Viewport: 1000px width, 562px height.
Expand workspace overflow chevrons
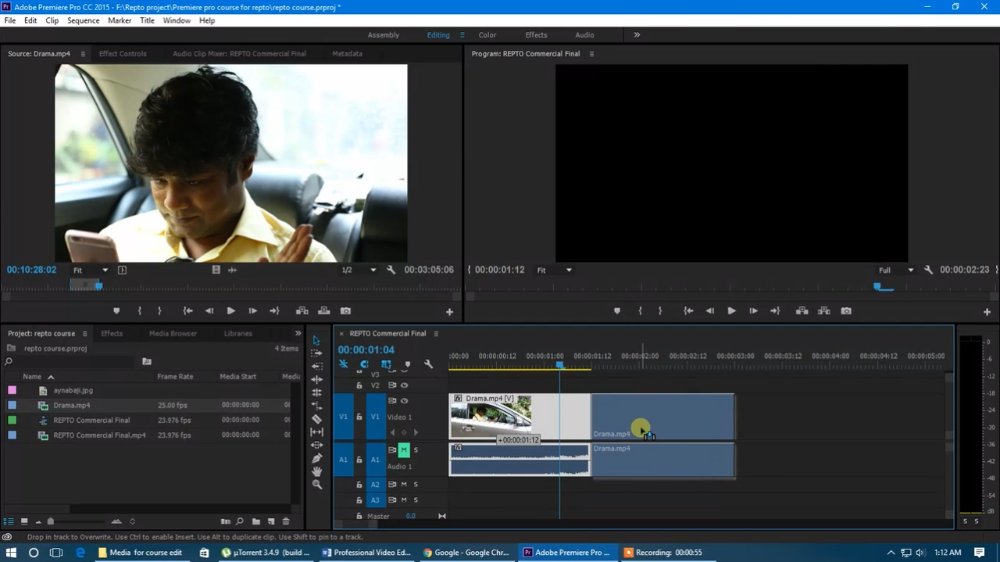click(x=636, y=35)
